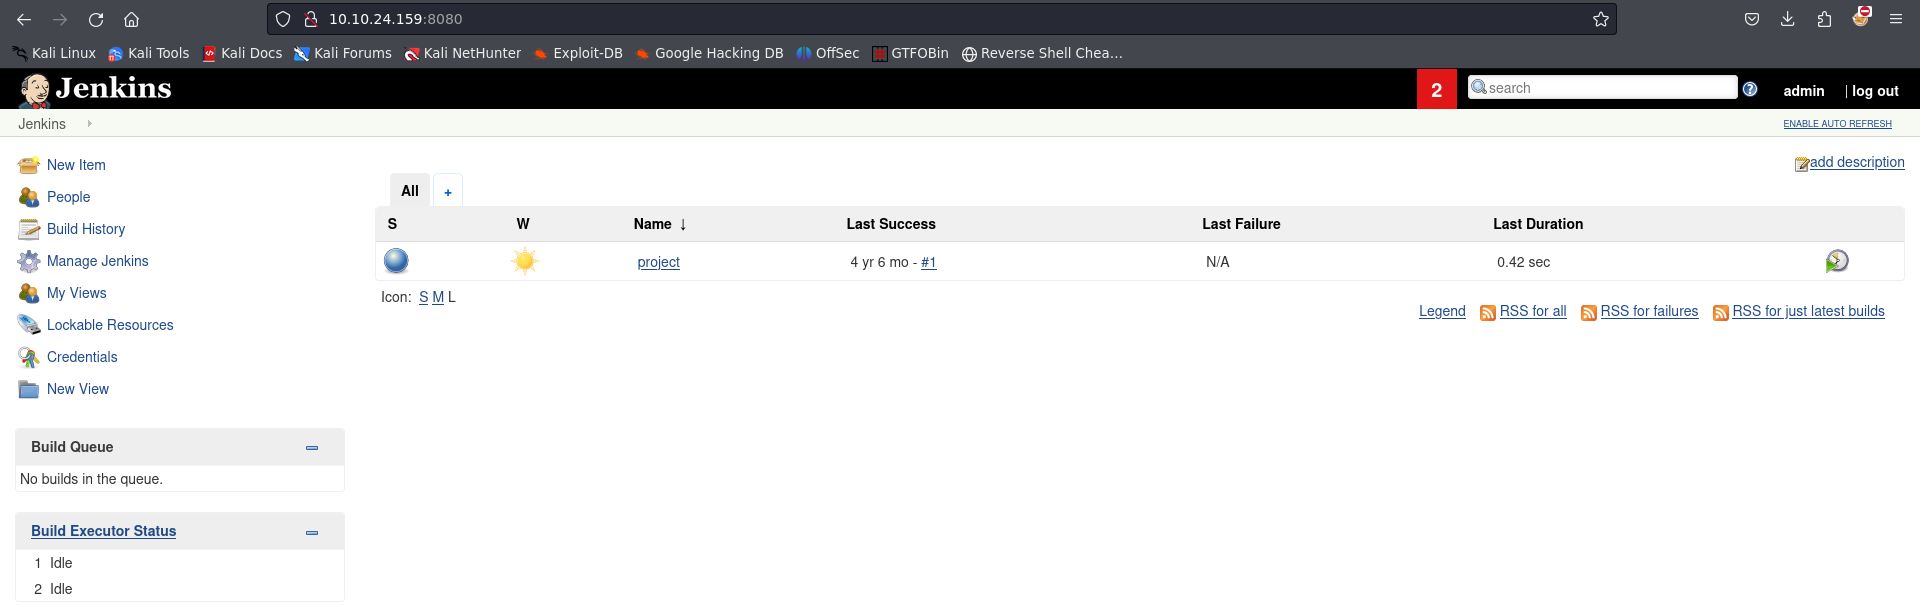Viewport: 1920px width, 608px height.
Task: Expand the Jenkins breadcrumb arrow menu
Action: pyautogui.click(x=89, y=124)
